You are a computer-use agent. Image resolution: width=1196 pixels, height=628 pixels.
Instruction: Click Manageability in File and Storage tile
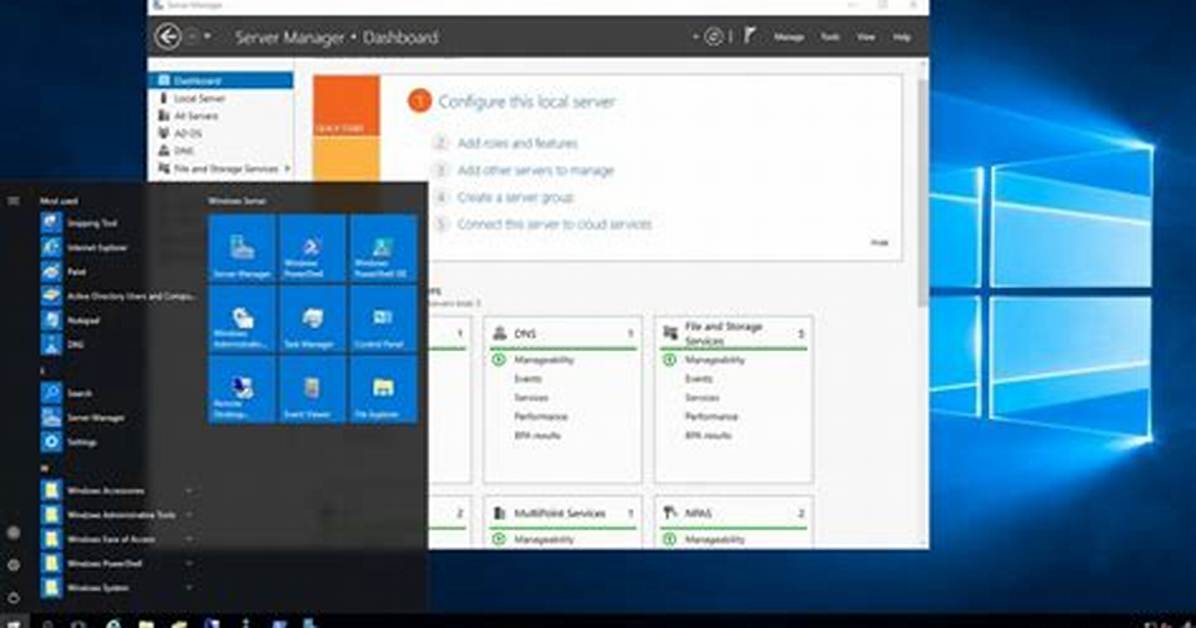click(715, 359)
